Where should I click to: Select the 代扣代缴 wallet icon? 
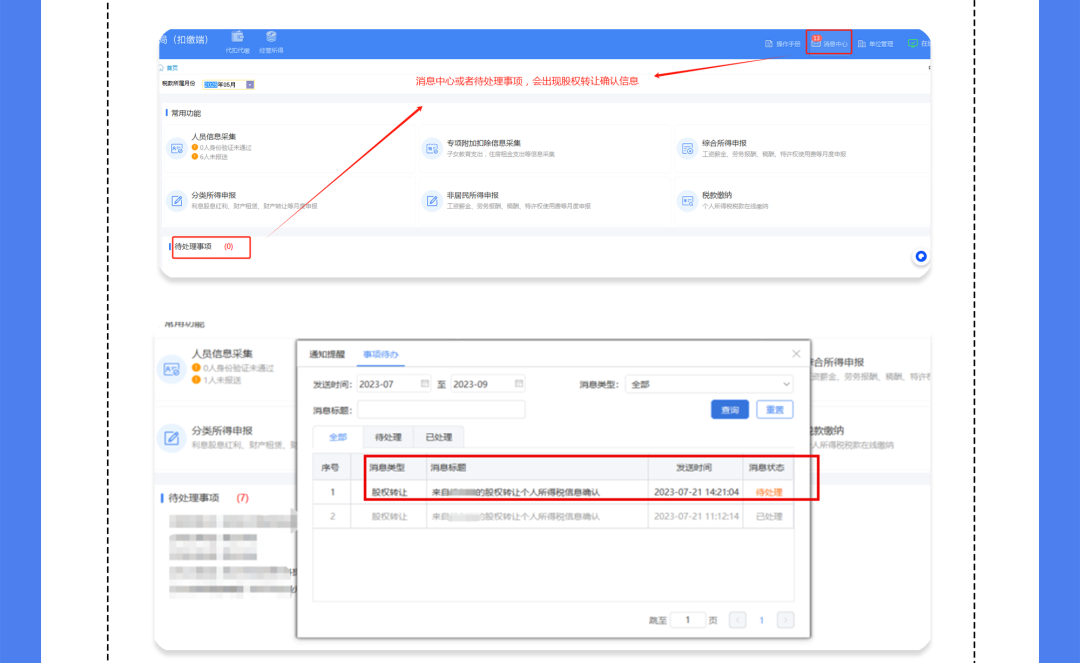238,36
